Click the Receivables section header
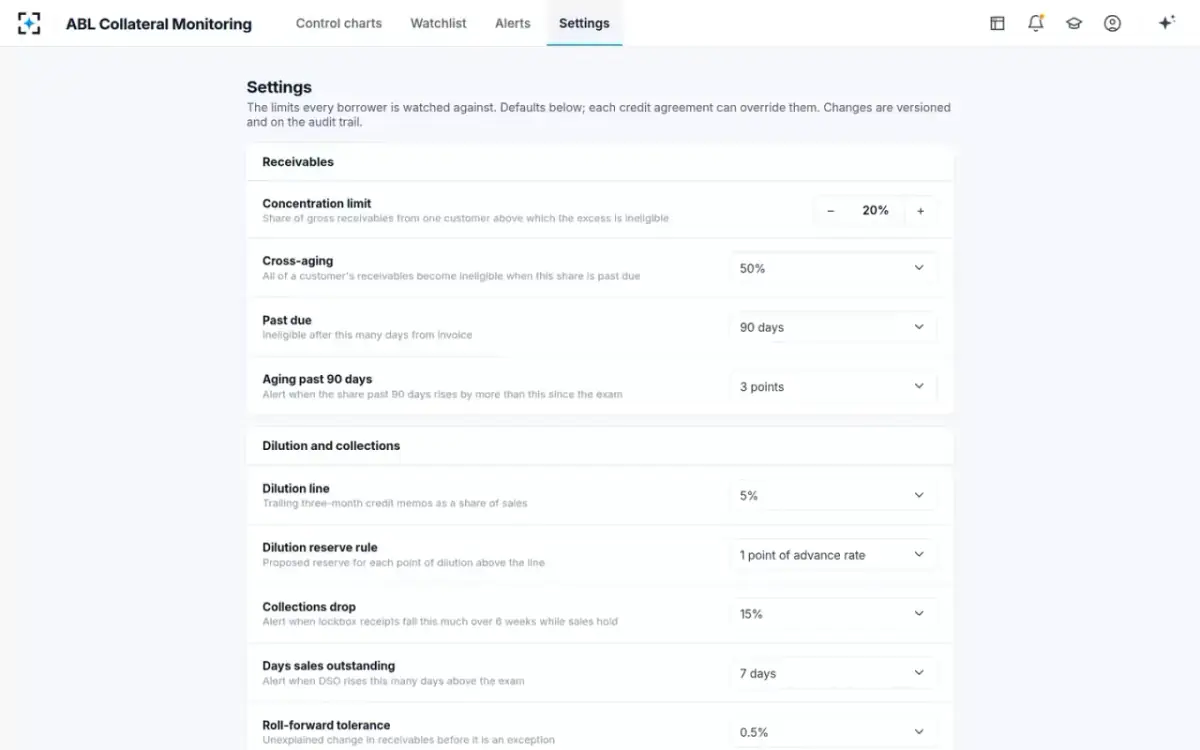Image resolution: width=1200 pixels, height=750 pixels. tap(298, 162)
